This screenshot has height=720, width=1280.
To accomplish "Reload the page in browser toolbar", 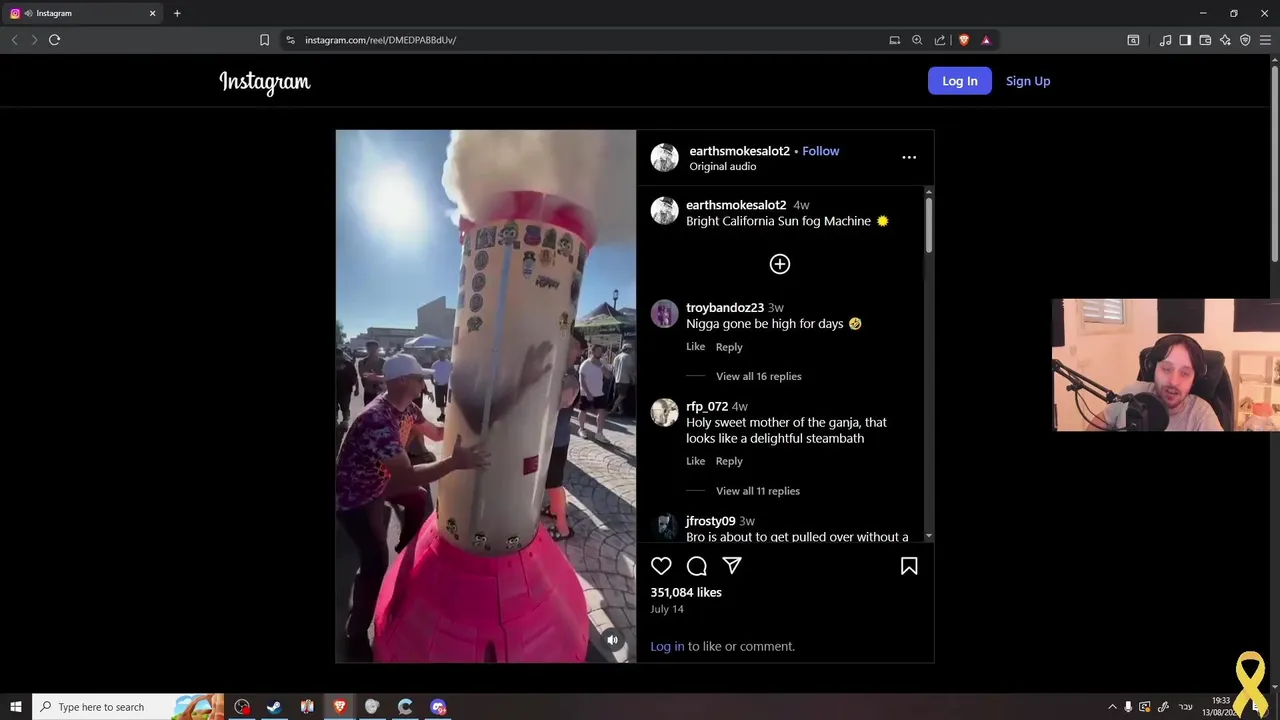I will [x=54, y=40].
